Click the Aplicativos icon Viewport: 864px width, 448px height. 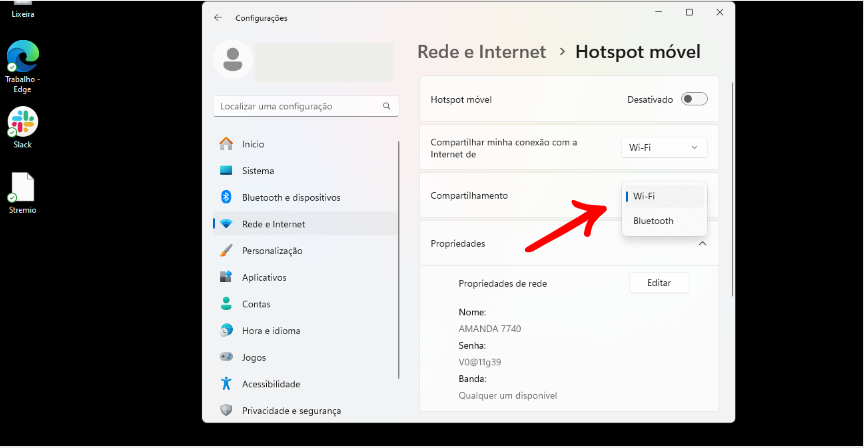click(x=226, y=277)
